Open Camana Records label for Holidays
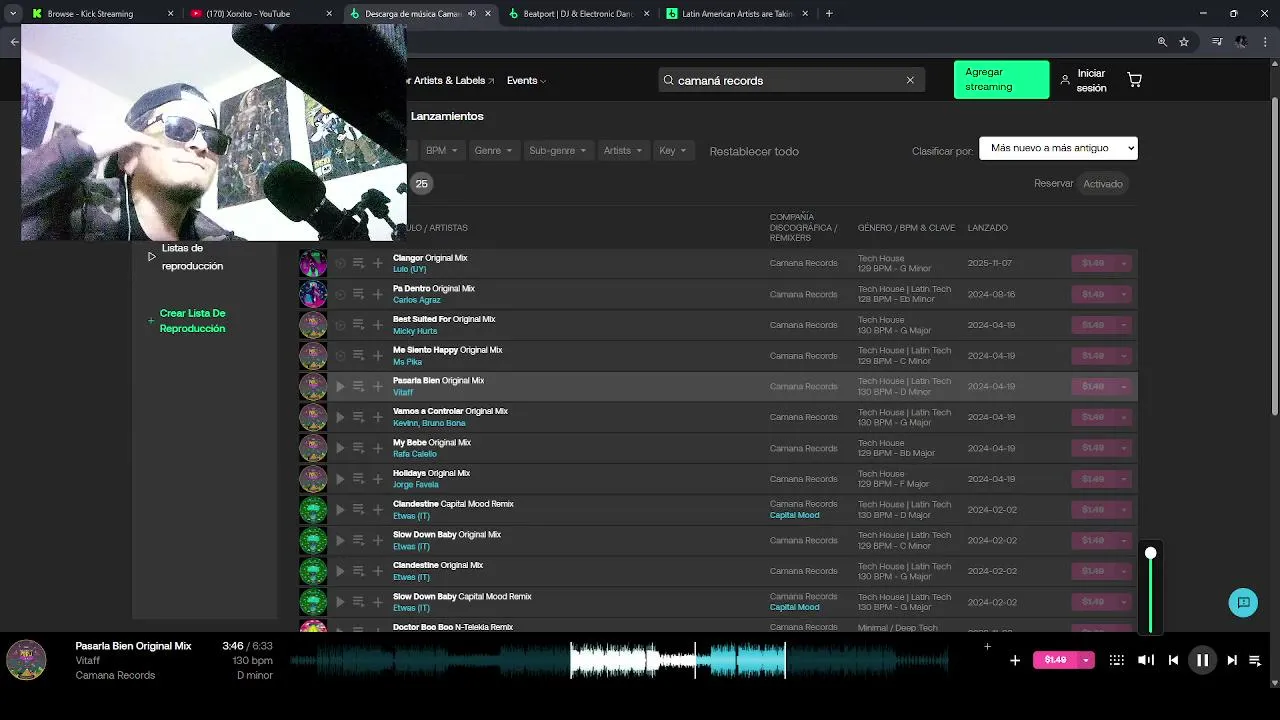The height and width of the screenshot is (720, 1280). pos(803,479)
